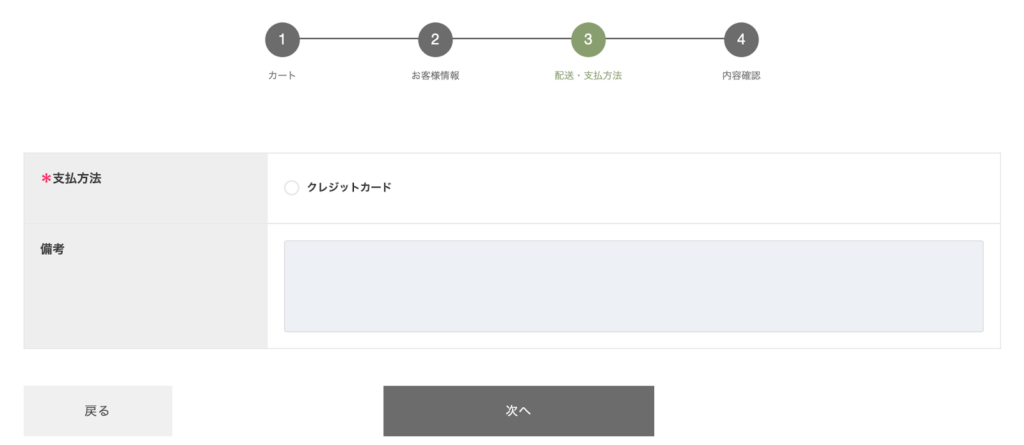The height and width of the screenshot is (445, 1024).
Task: Click the クレジットカード option label text
Action: coord(349,187)
